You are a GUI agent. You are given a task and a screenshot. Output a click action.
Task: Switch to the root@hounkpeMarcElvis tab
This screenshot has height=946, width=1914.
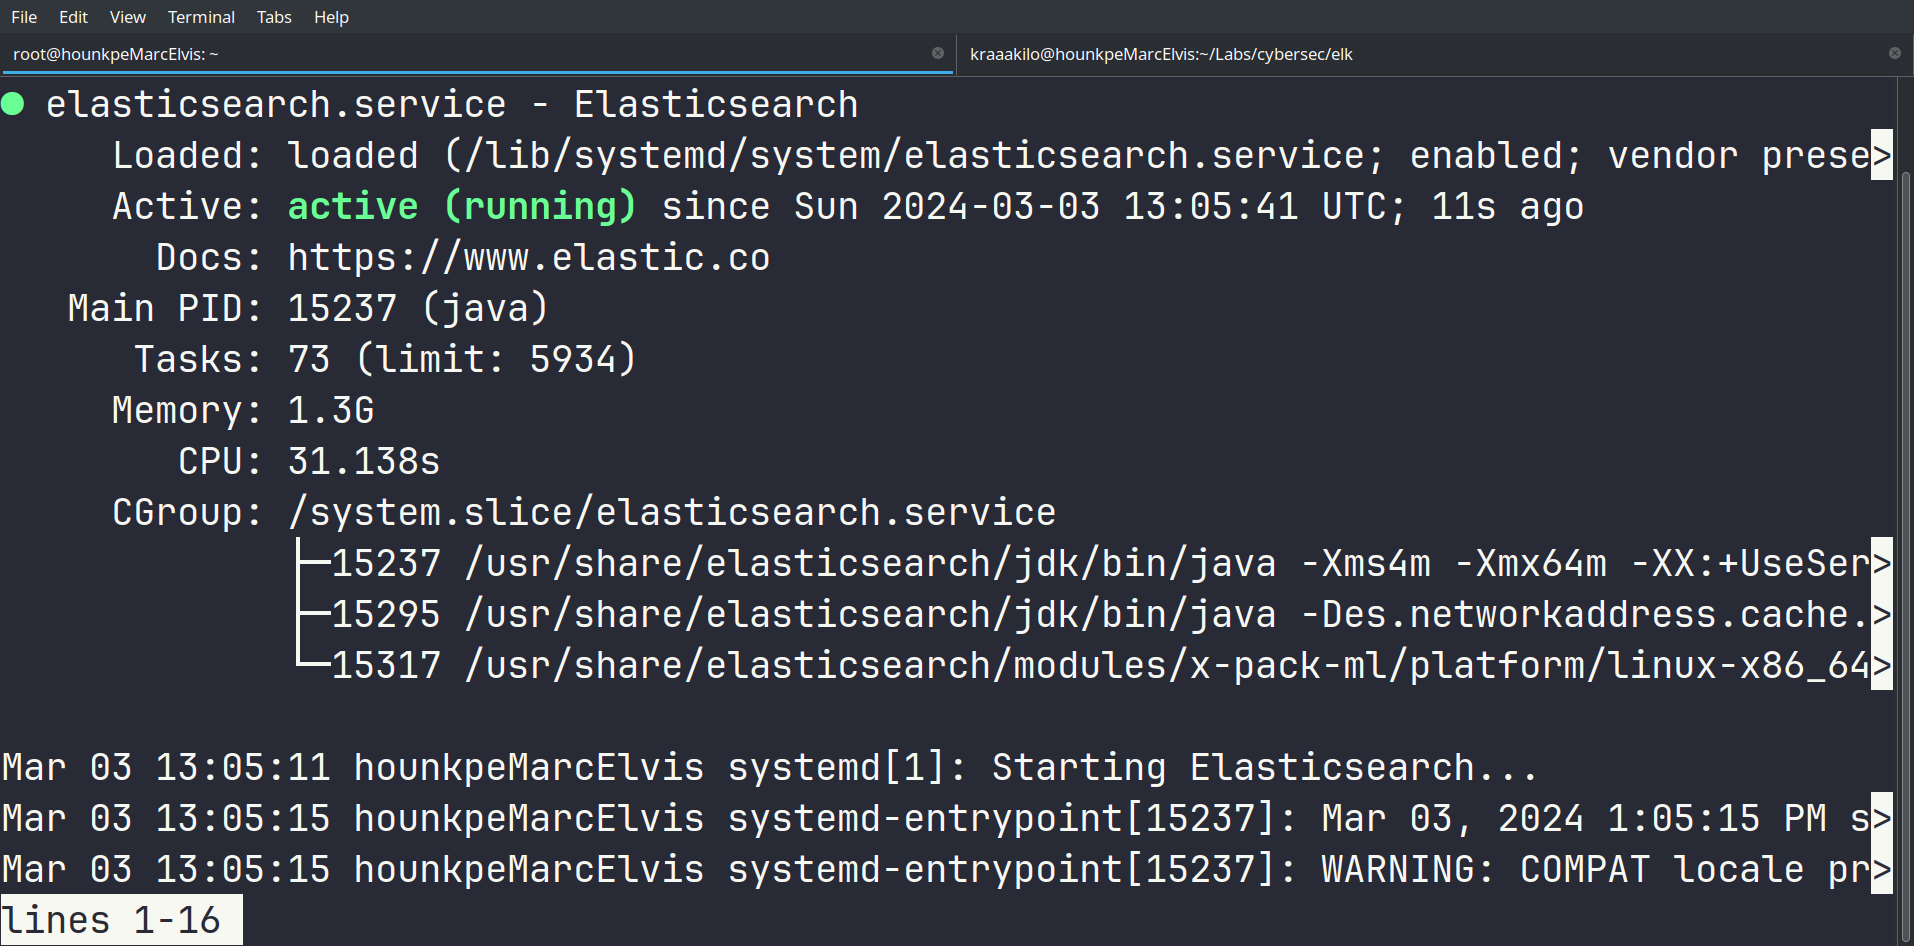pyautogui.click(x=115, y=54)
